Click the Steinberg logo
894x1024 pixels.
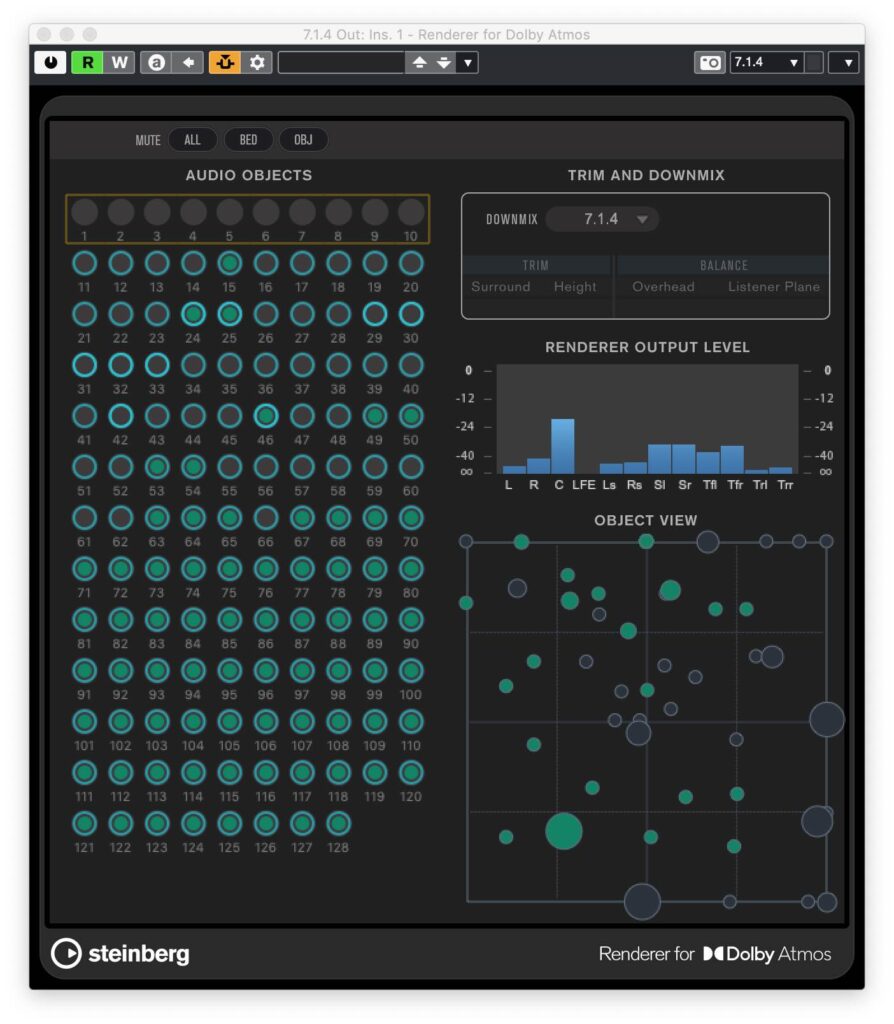click(120, 953)
